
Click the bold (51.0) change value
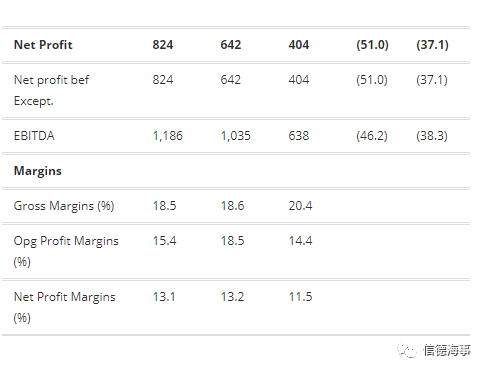[x=372, y=45]
